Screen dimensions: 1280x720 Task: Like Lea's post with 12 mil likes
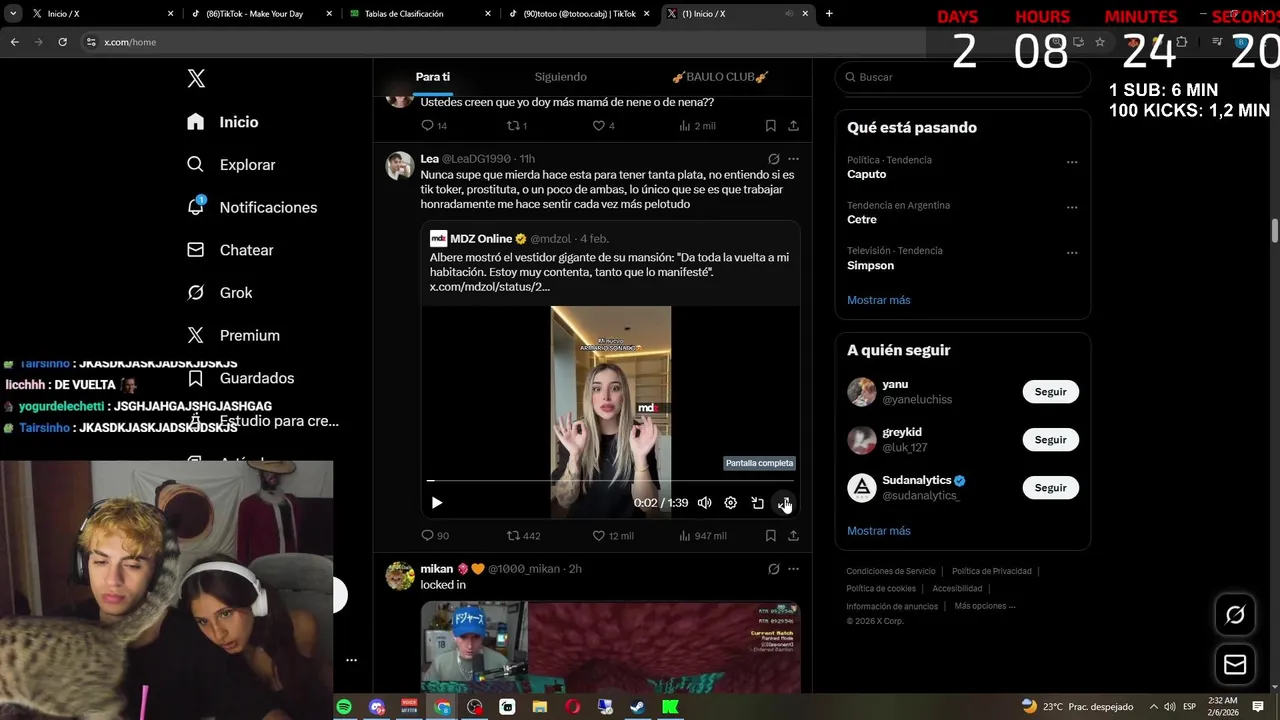[613, 536]
